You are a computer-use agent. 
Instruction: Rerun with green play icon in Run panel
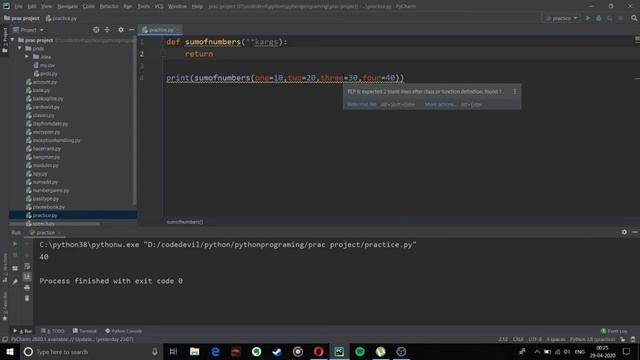point(15,244)
